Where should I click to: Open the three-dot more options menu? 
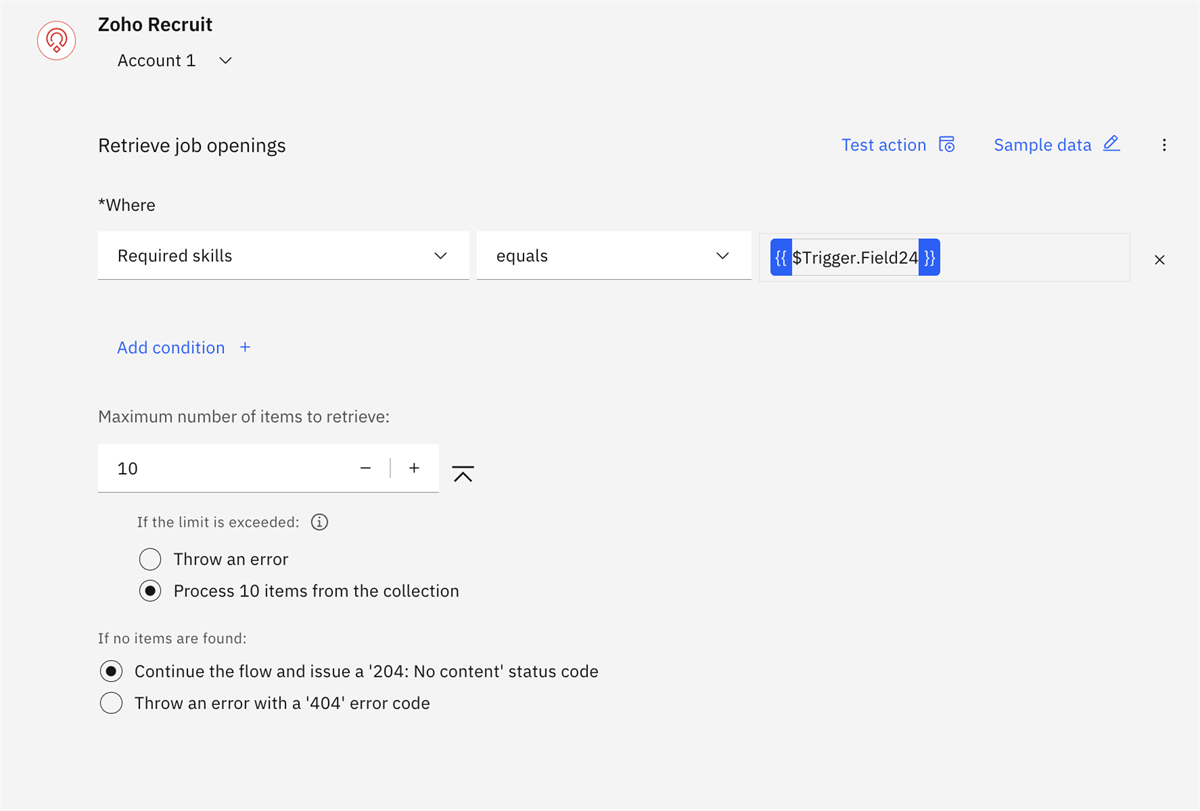pos(1164,145)
